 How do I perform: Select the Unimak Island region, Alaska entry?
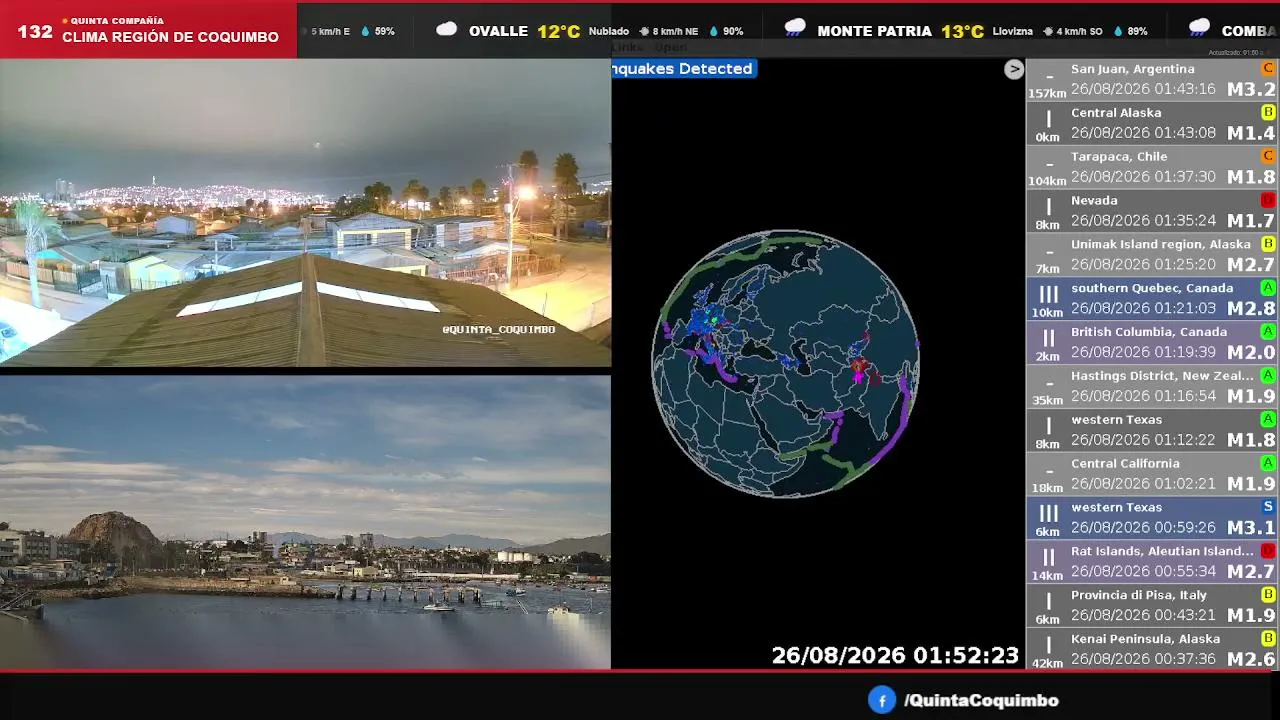[x=1152, y=255]
